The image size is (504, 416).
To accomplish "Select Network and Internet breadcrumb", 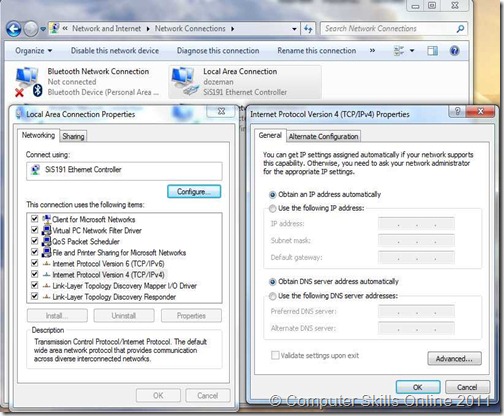I will (x=106, y=29).
